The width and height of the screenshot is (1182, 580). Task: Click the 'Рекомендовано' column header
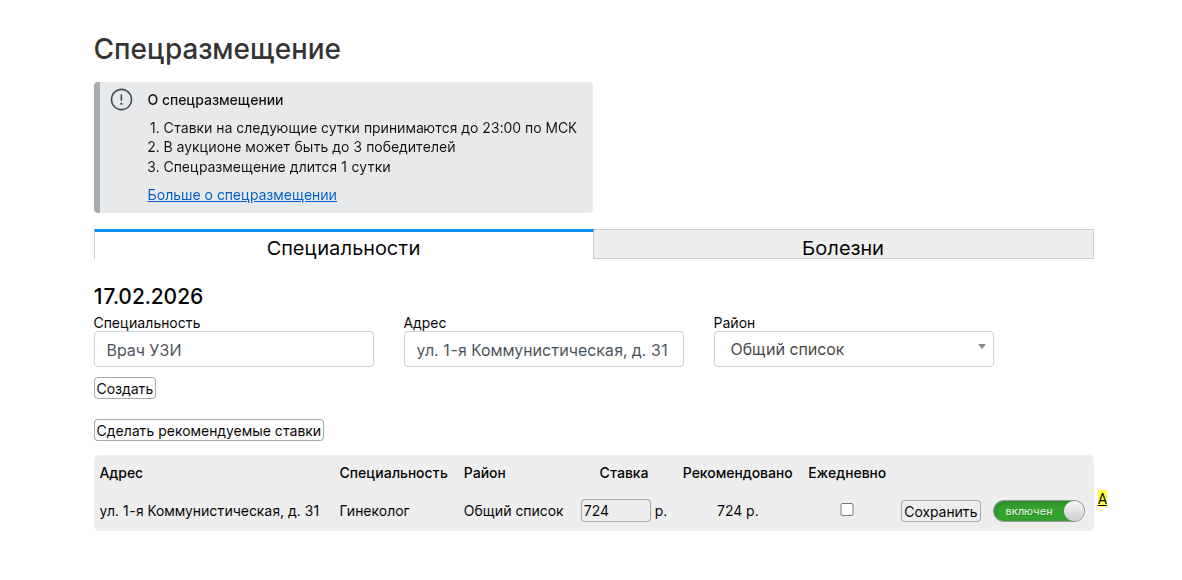tap(737, 473)
